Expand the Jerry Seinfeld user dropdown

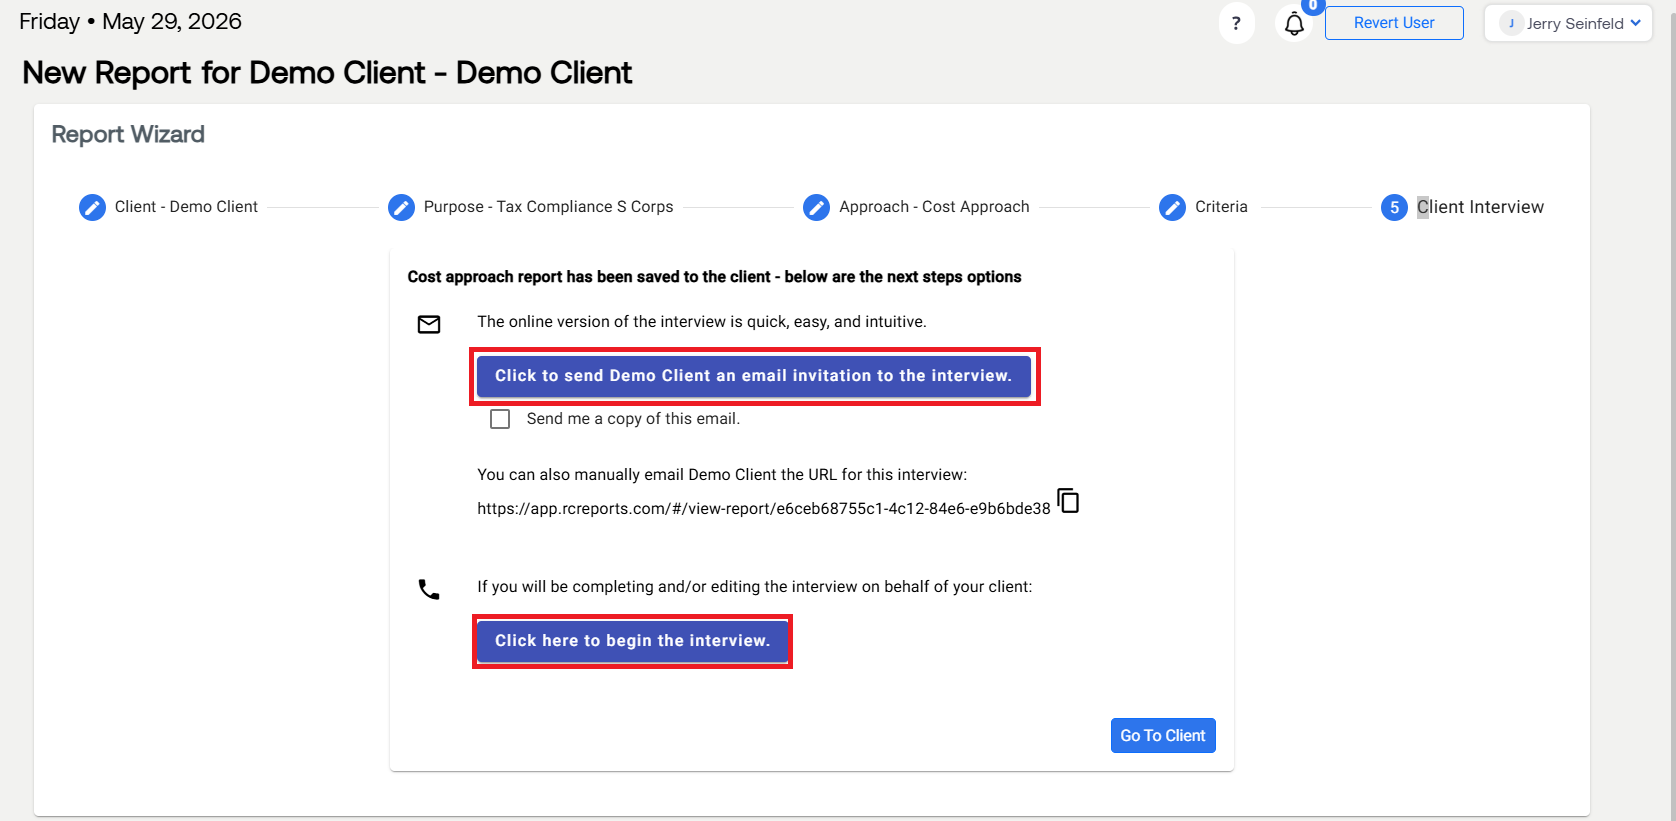click(x=1567, y=23)
